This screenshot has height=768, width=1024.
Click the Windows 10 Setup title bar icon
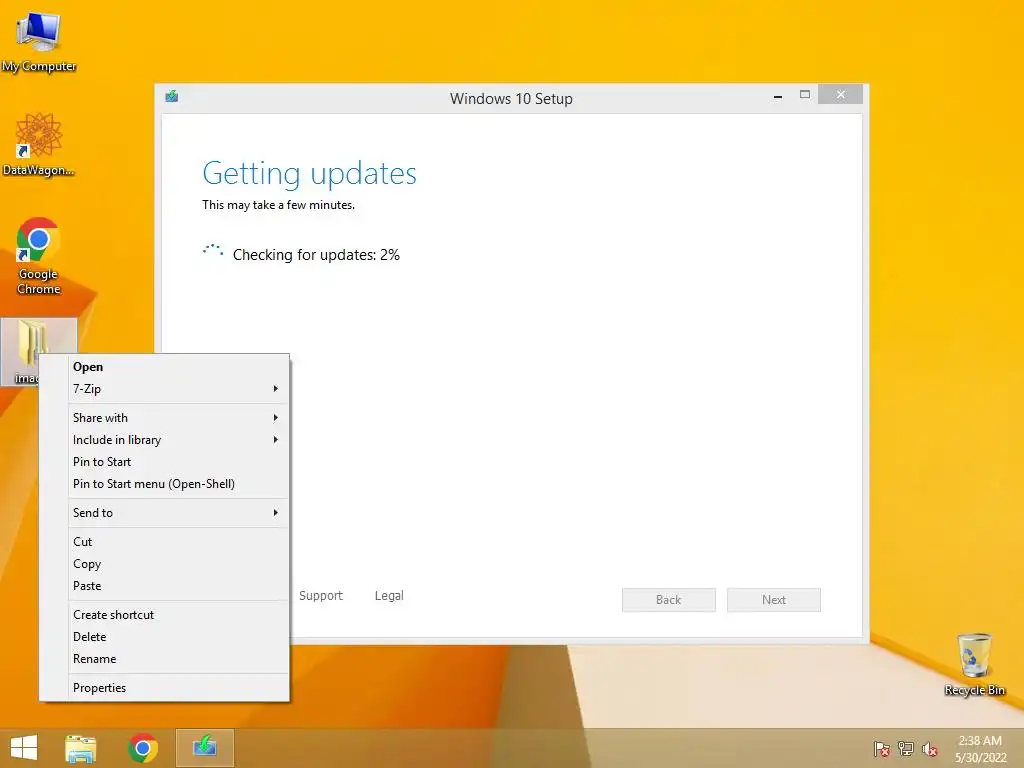pyautogui.click(x=172, y=97)
